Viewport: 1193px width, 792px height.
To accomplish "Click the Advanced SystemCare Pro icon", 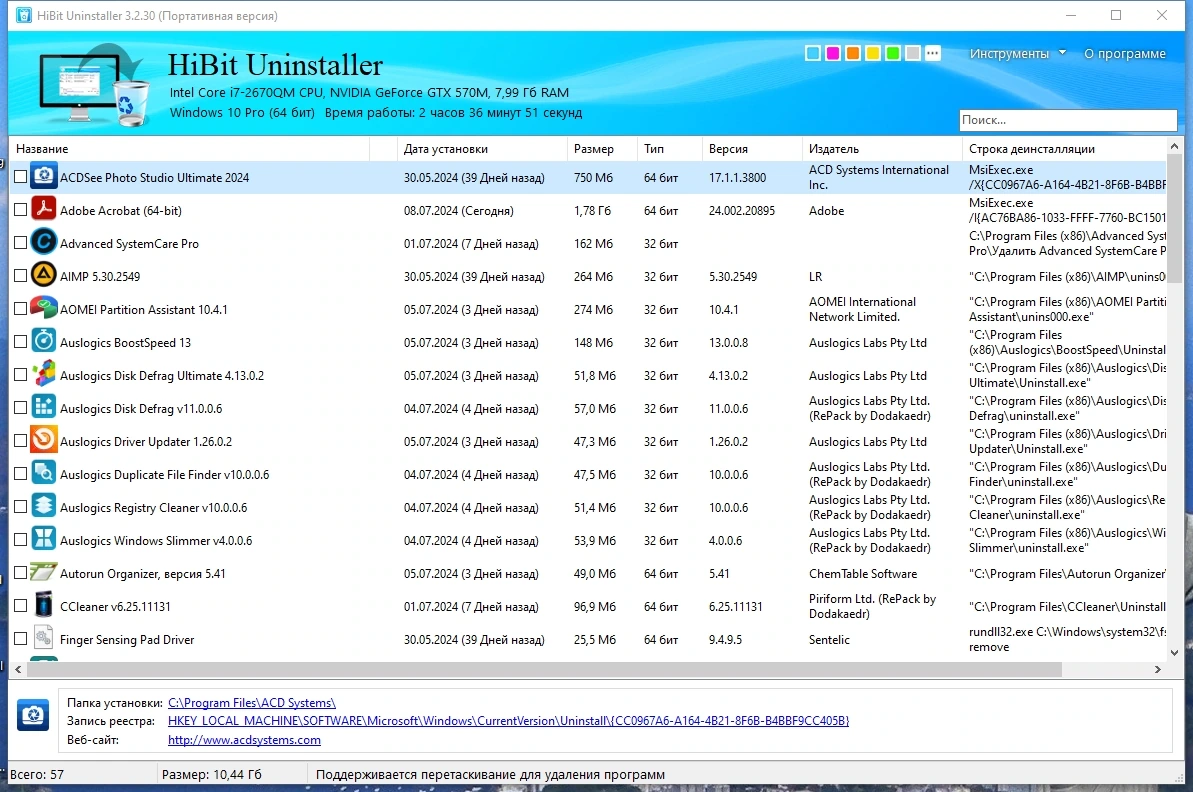I will coord(43,243).
